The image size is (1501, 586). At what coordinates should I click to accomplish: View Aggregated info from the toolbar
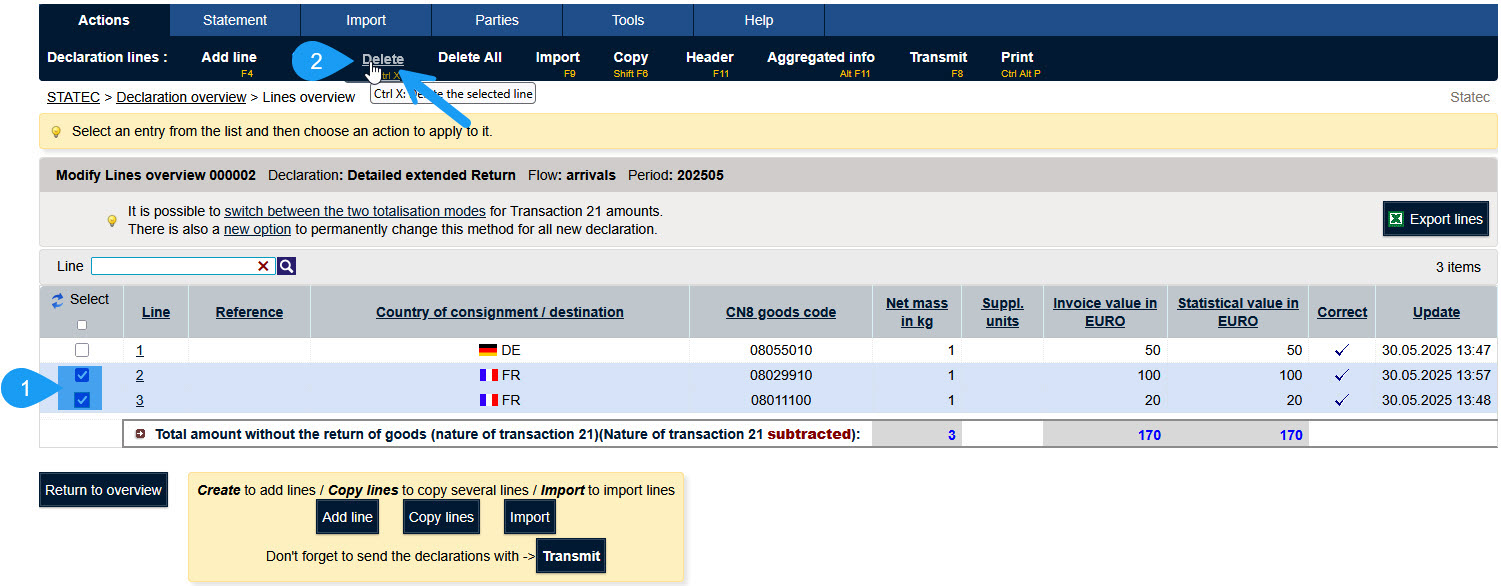pyautogui.click(x=820, y=57)
